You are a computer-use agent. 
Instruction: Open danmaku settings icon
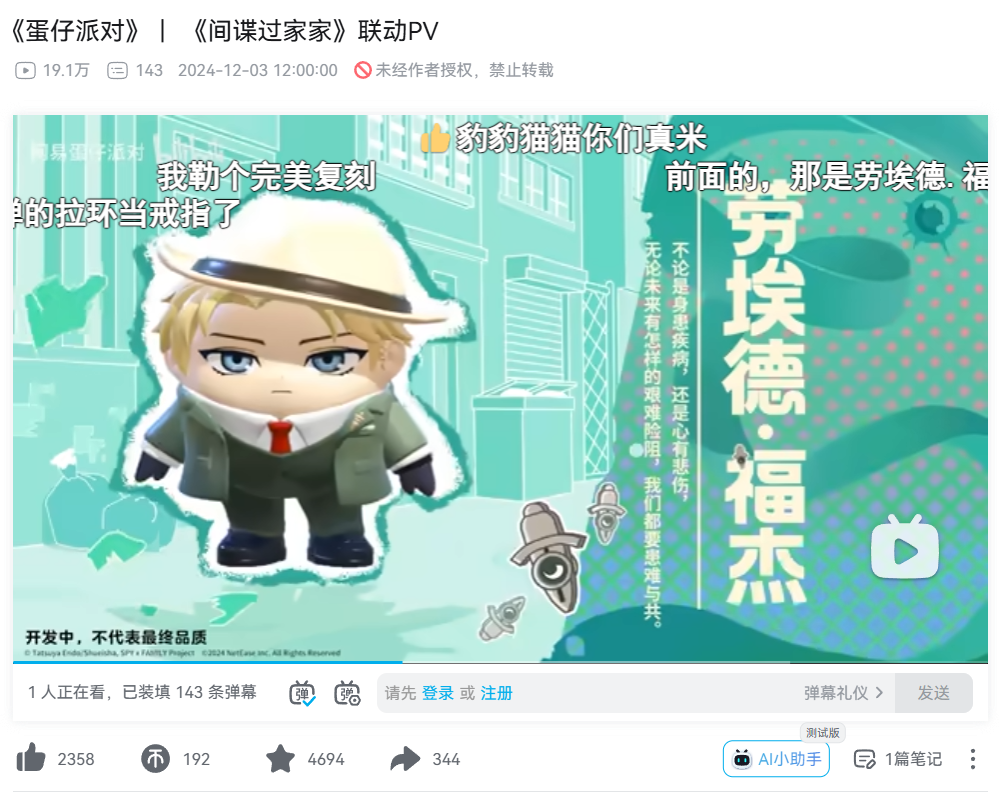347,693
